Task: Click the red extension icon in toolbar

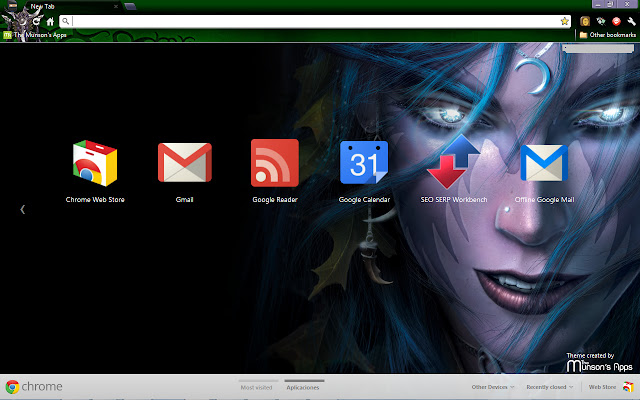Action: 616,21
